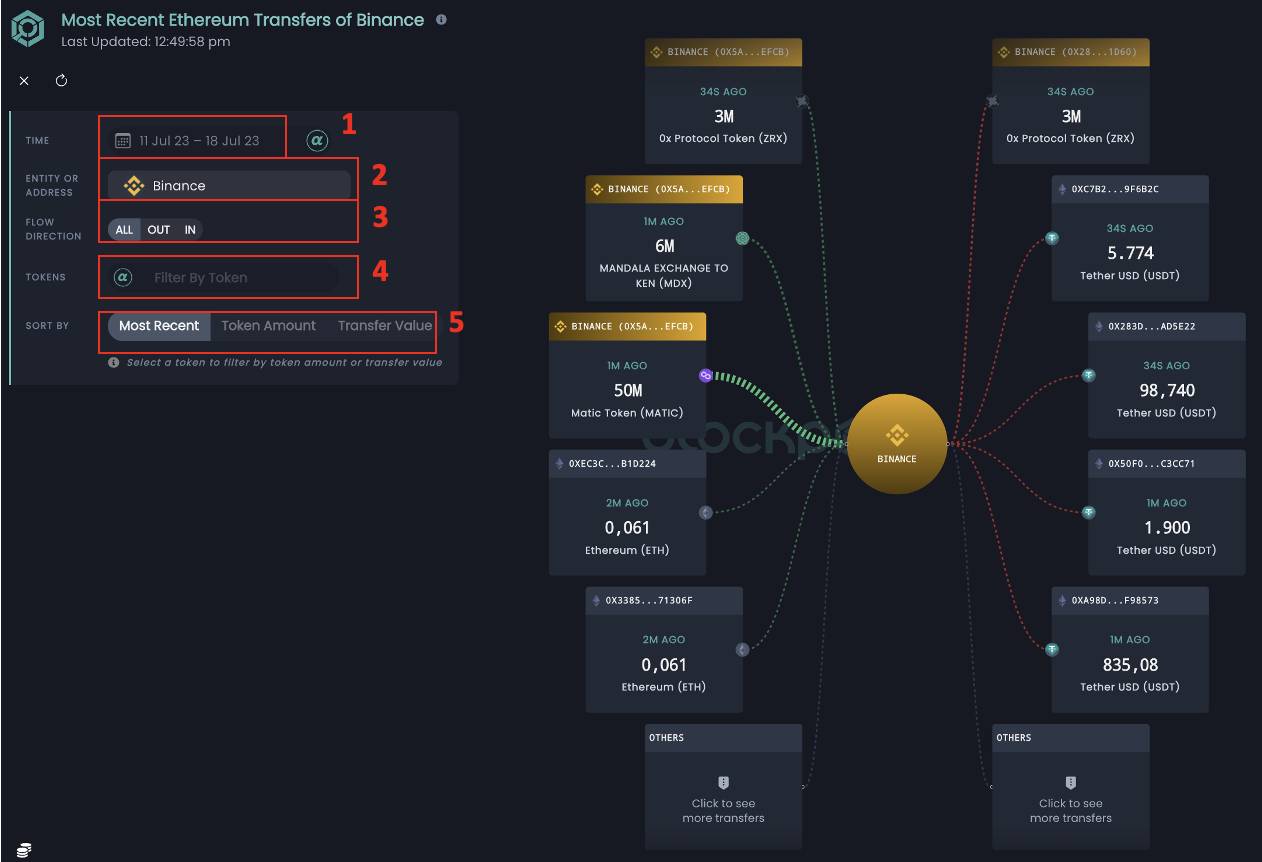Select OUT flow direction
The width and height of the screenshot is (1262, 862).
click(159, 230)
